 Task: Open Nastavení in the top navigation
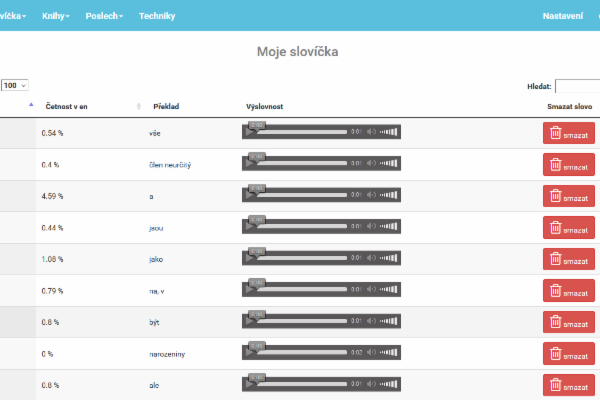[562, 17]
